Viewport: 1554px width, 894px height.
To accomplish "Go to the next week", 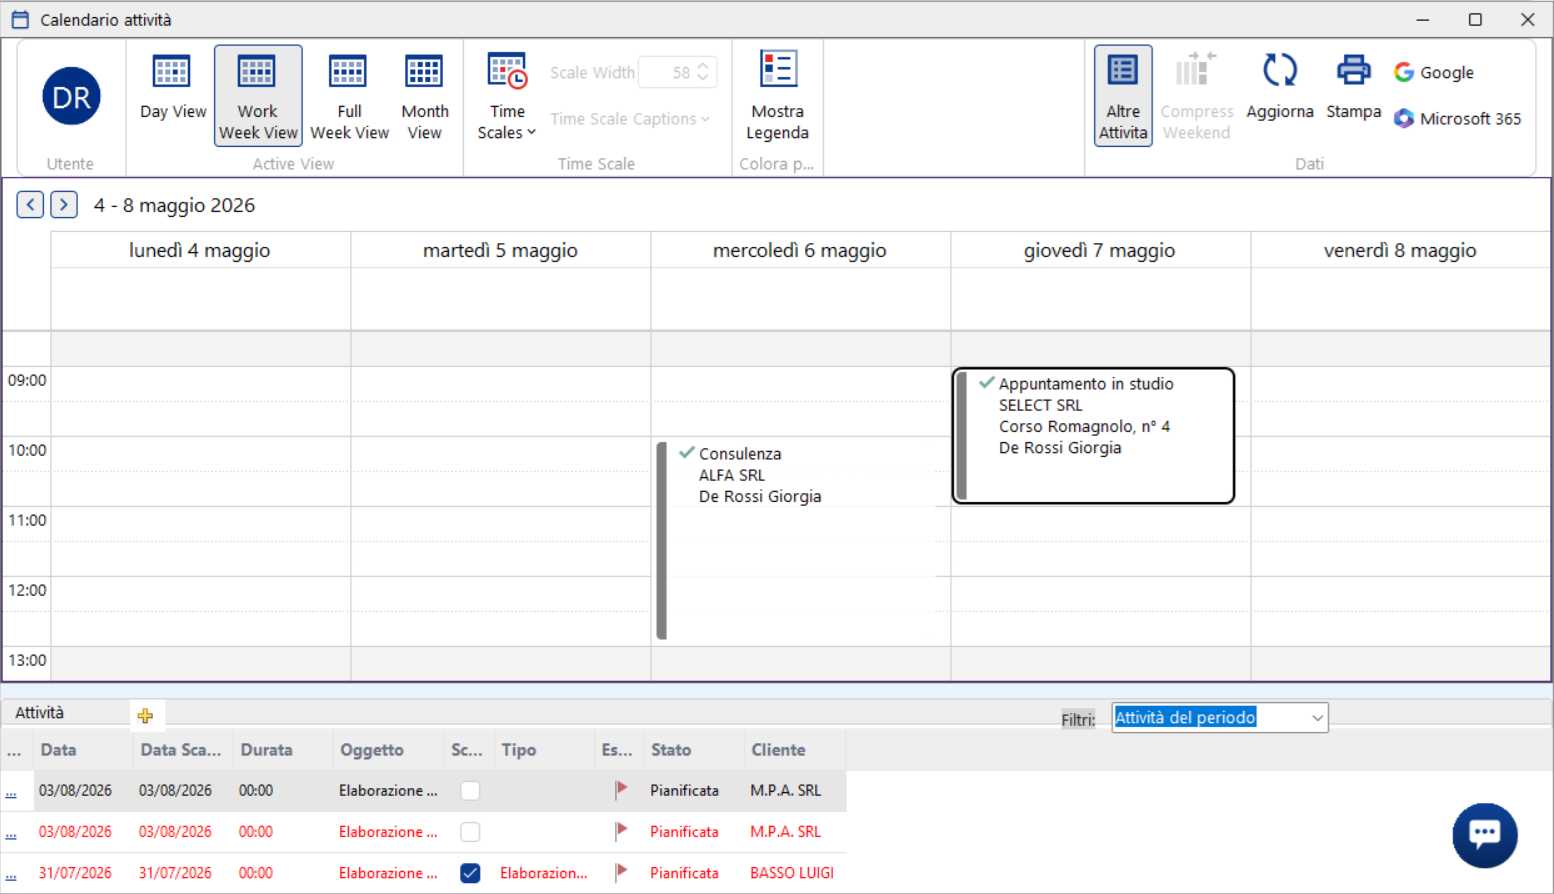I will [64, 205].
